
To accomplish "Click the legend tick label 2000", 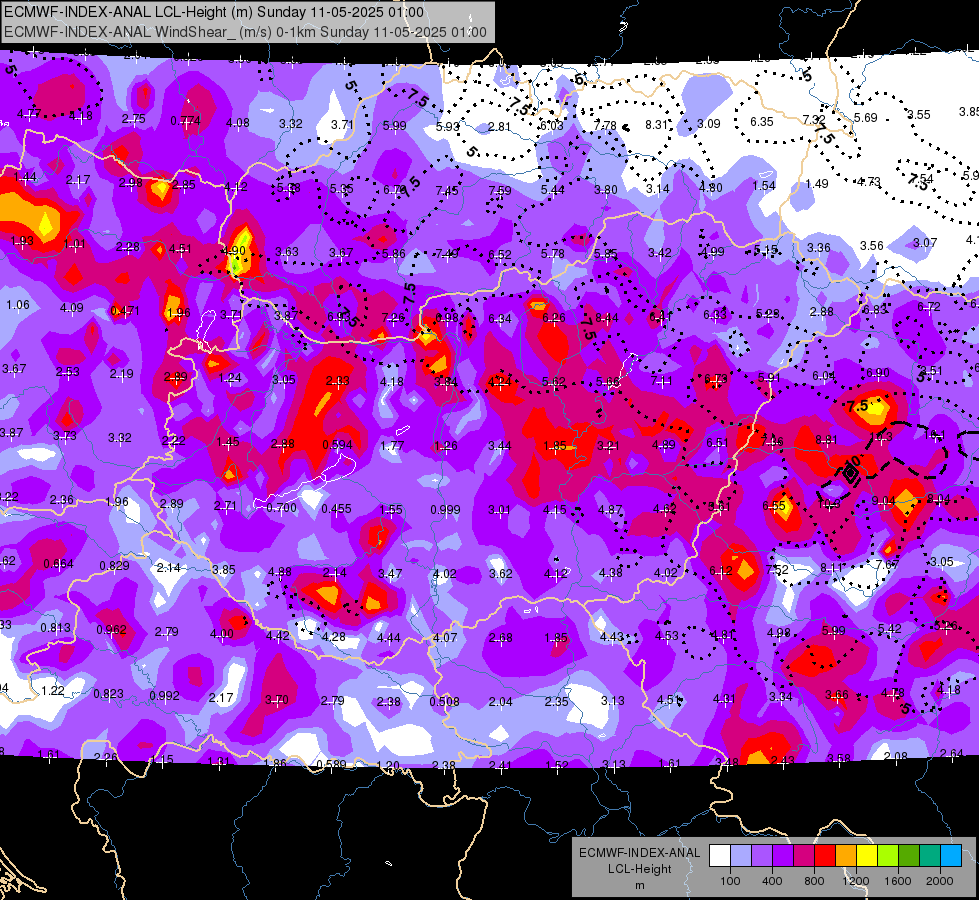I will click(939, 881).
